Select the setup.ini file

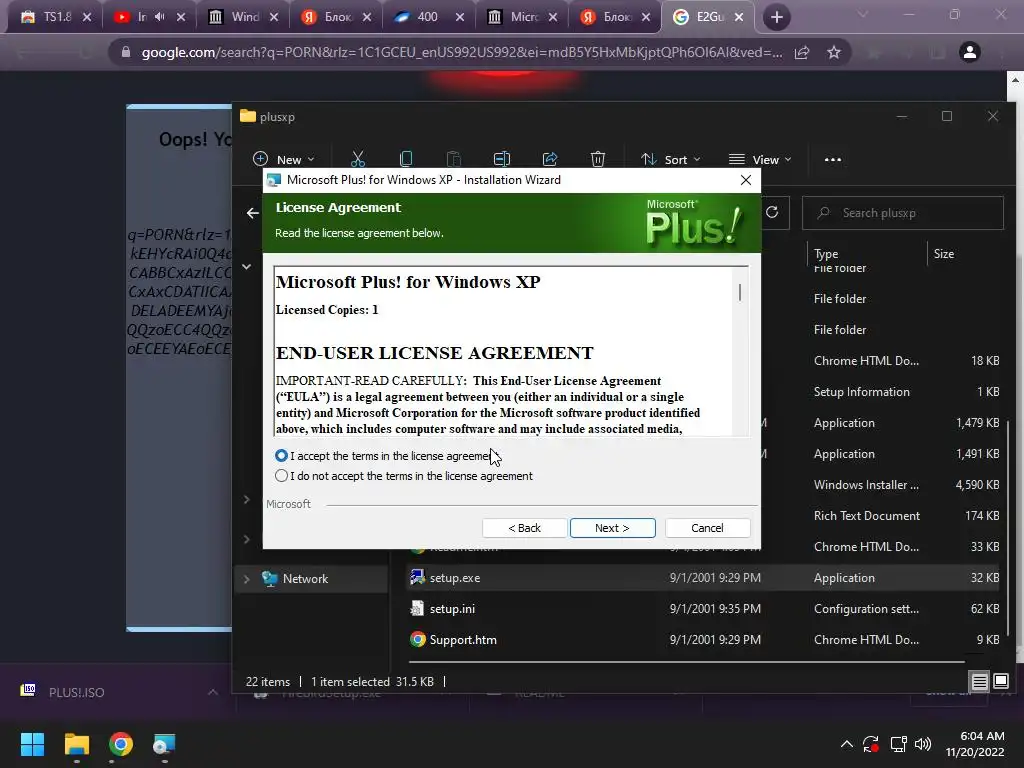tap(452, 609)
